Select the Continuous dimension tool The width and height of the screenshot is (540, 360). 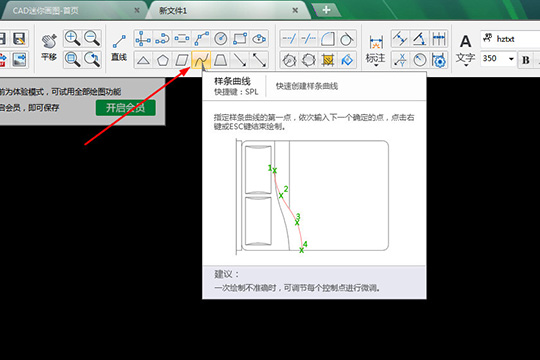click(x=439, y=39)
